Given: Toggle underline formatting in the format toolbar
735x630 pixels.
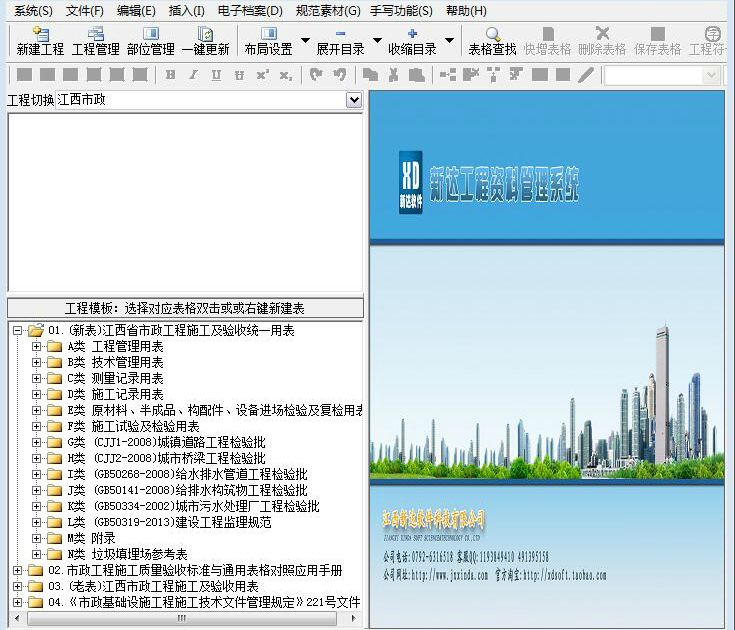Looking at the screenshot, I should pos(216,75).
